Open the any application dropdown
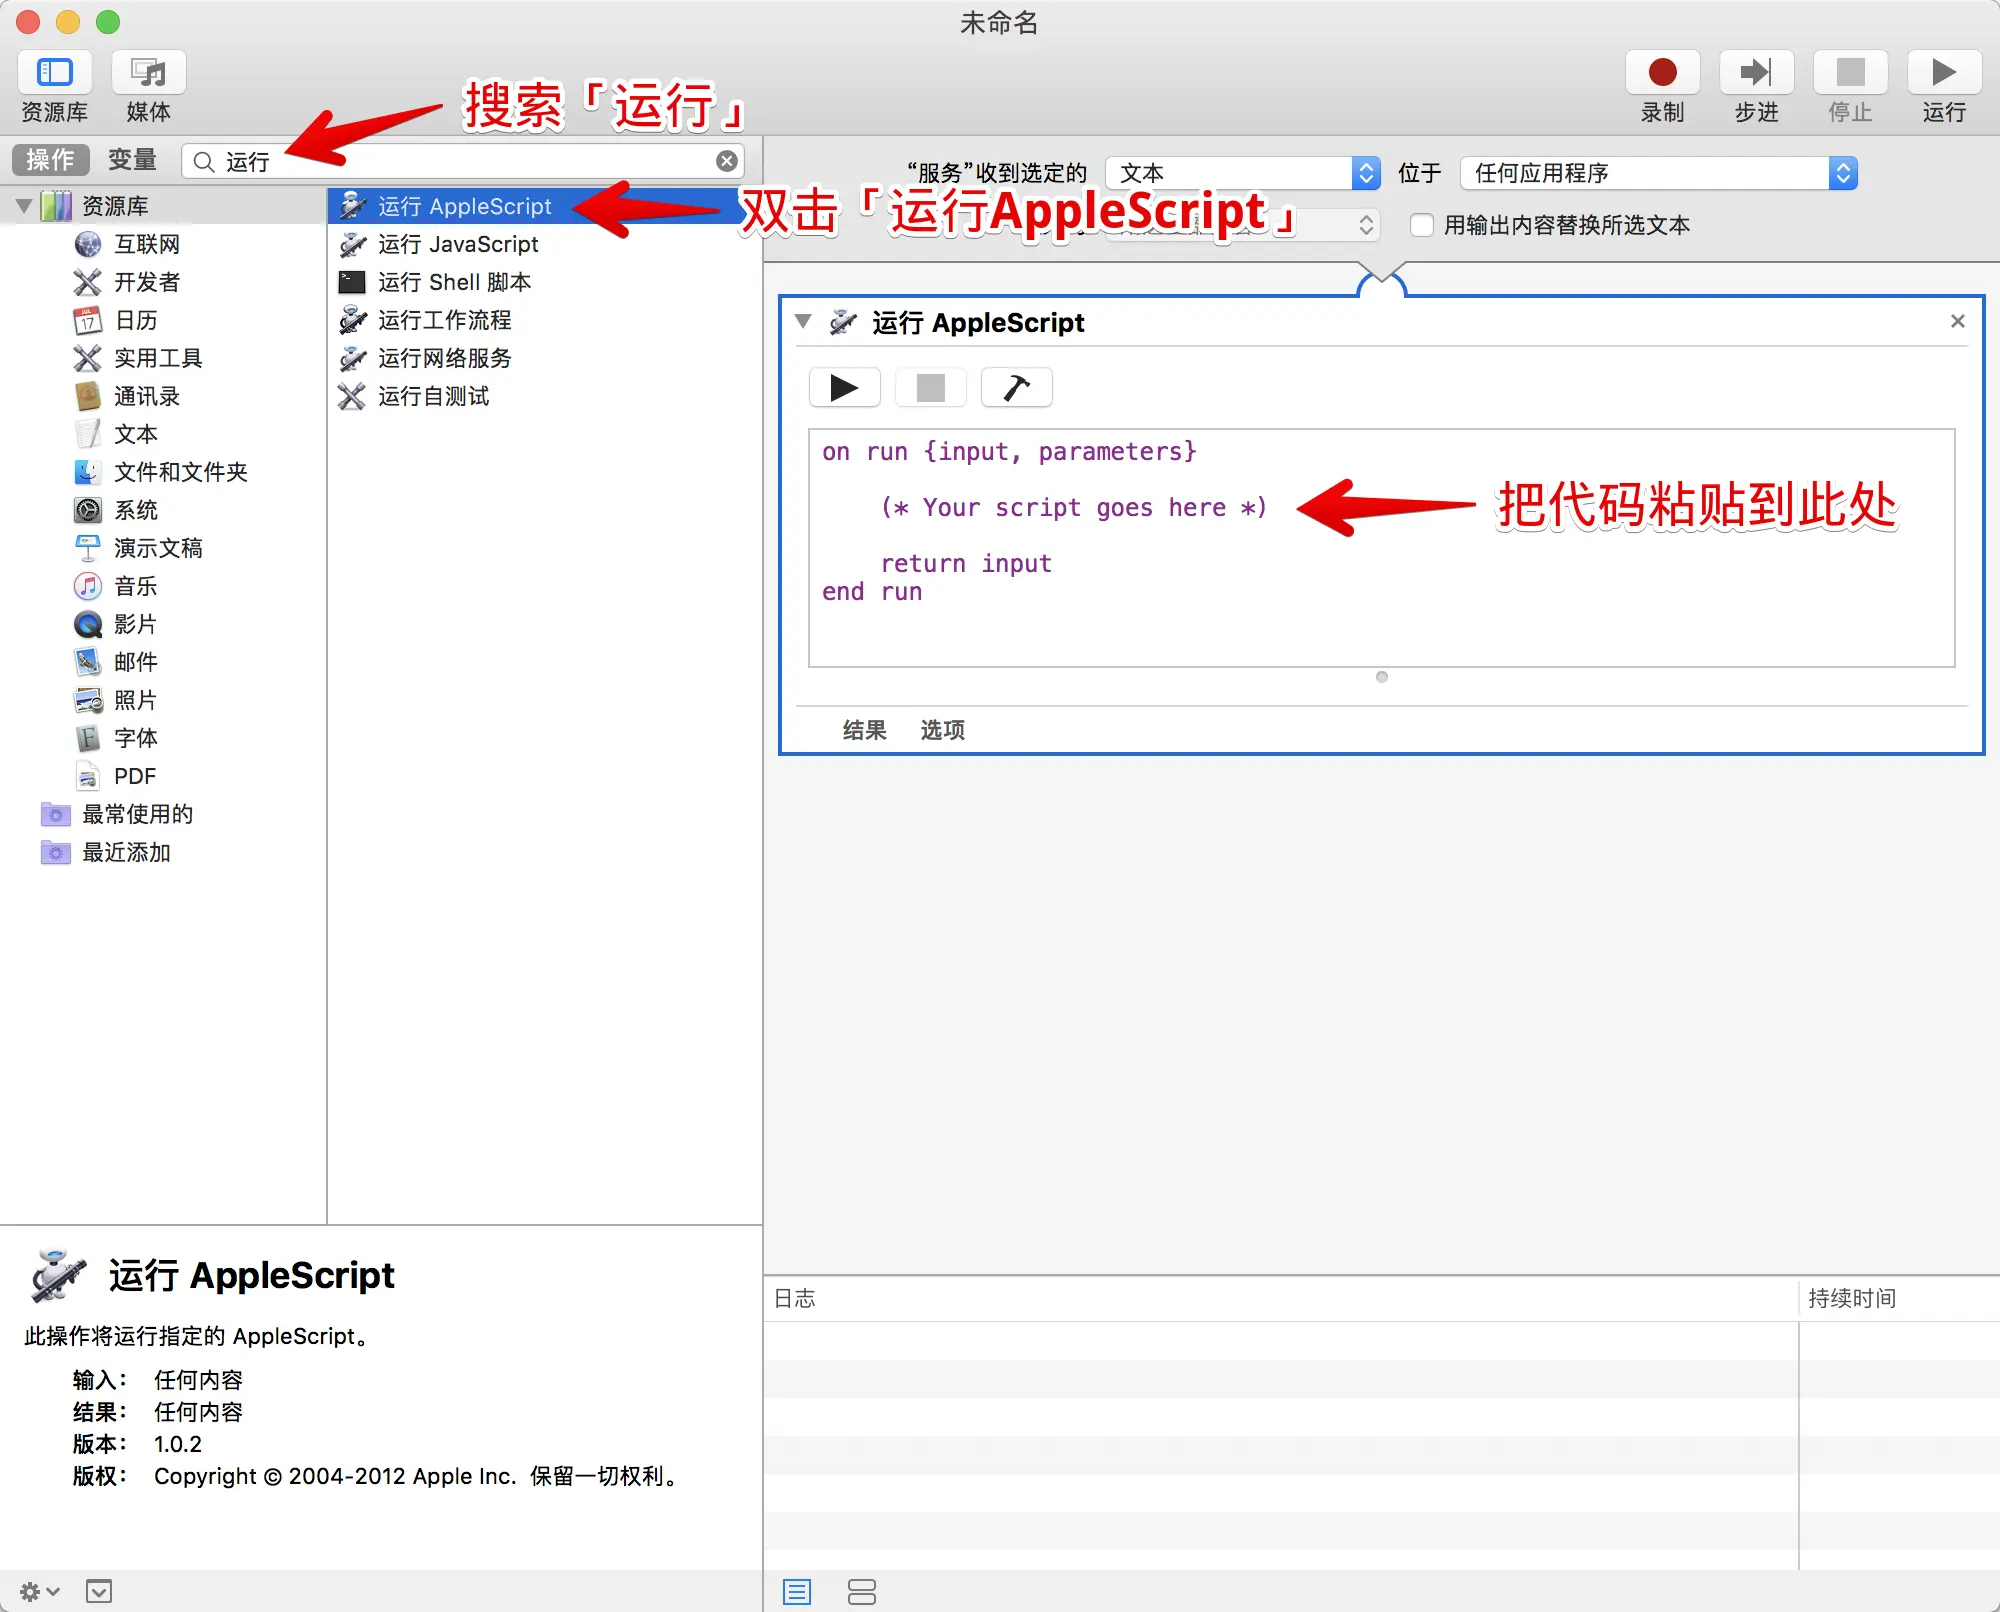 click(x=1658, y=173)
